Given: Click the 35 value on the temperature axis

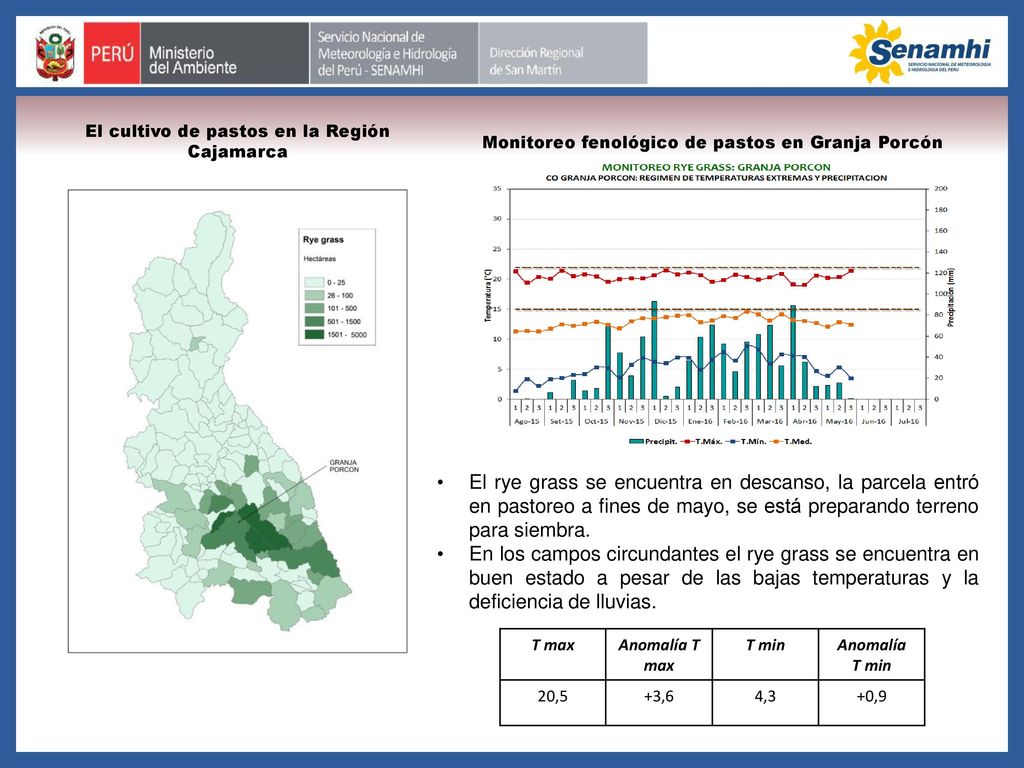Looking at the screenshot, I should coord(497,188).
